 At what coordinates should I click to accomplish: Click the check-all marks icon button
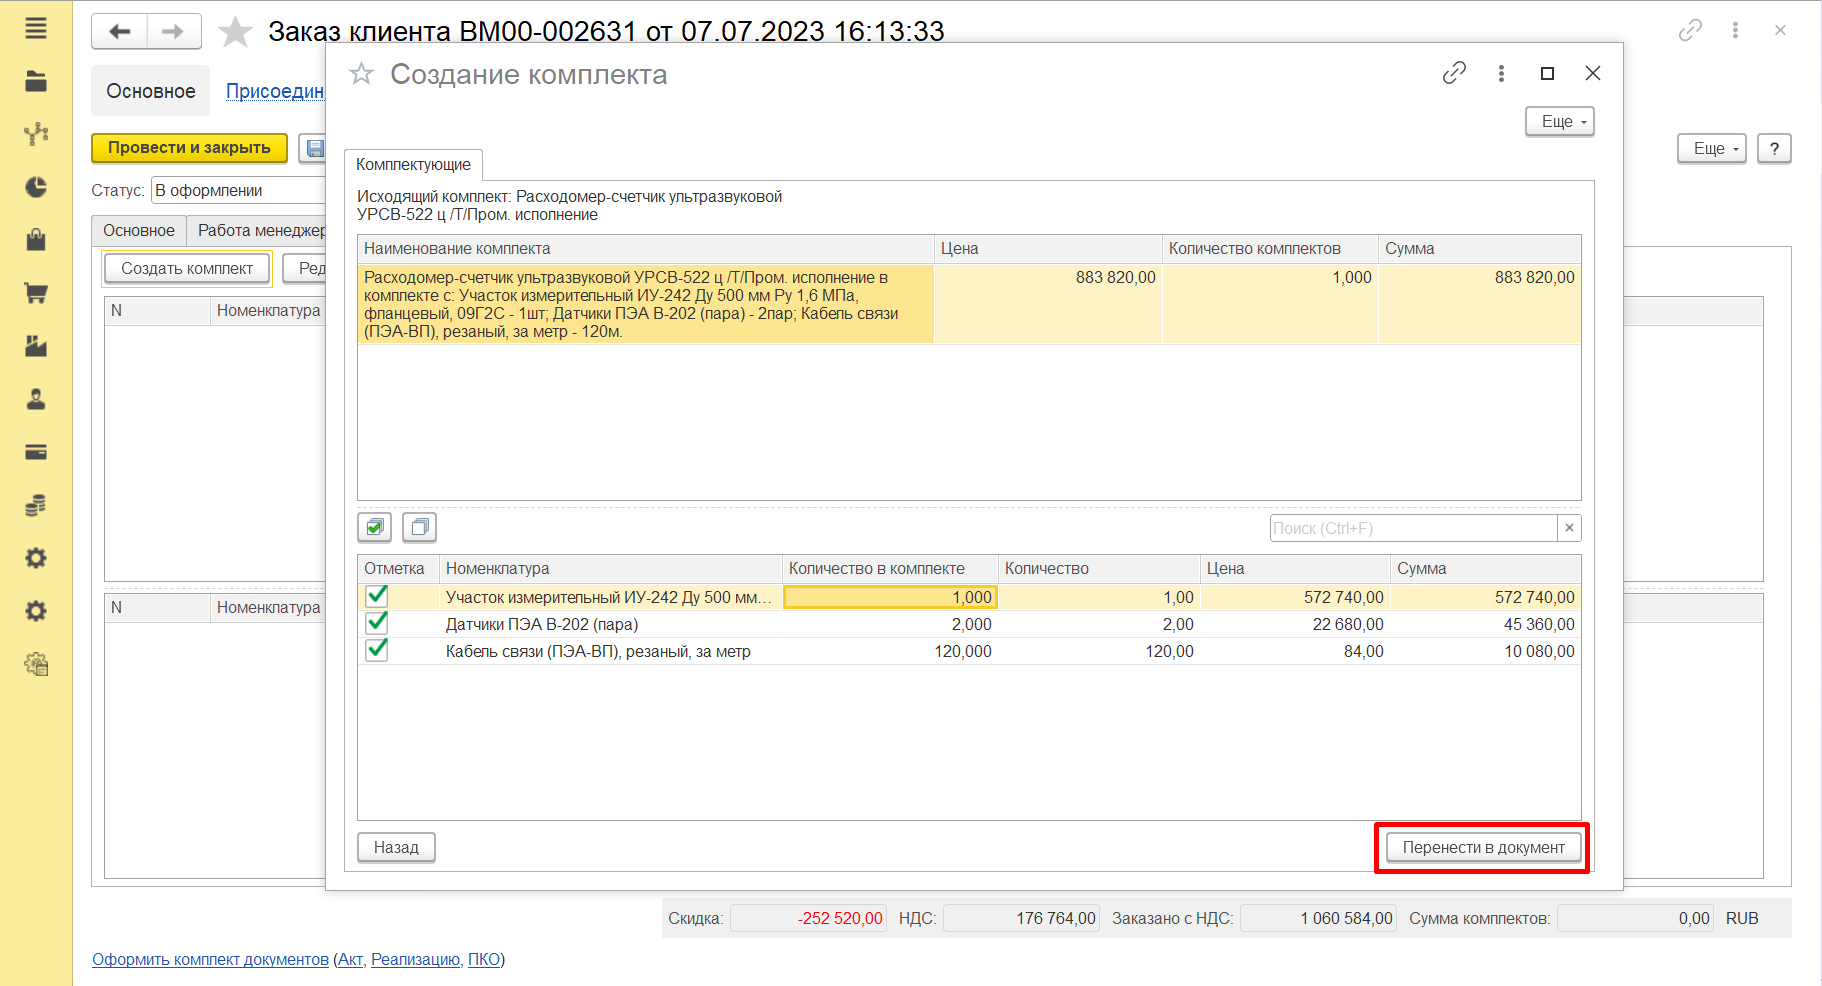374,527
